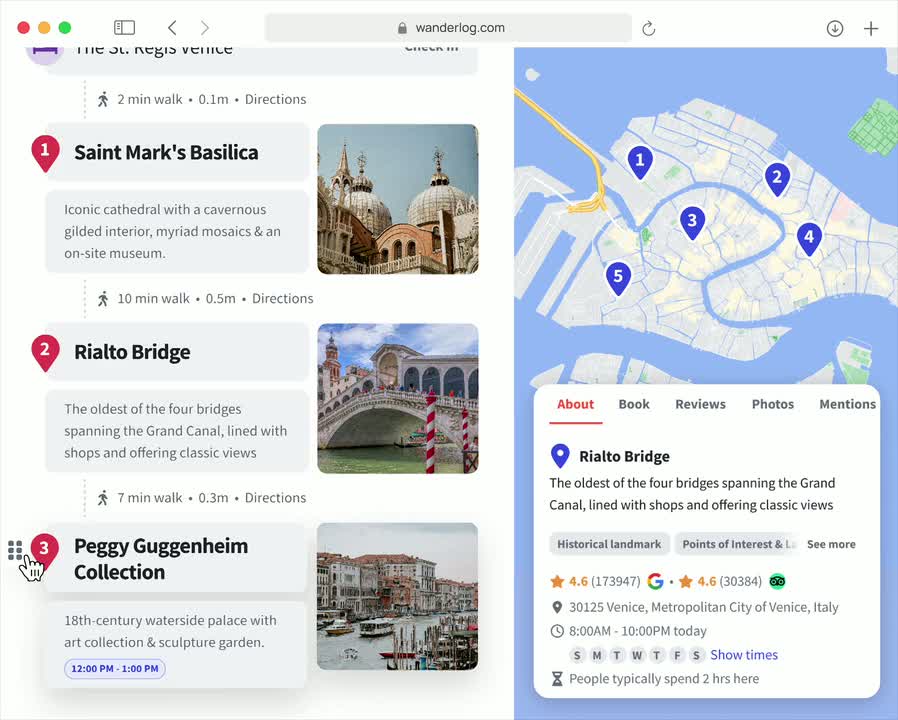Select map marker 5
The width and height of the screenshot is (898, 720).
coord(618,278)
